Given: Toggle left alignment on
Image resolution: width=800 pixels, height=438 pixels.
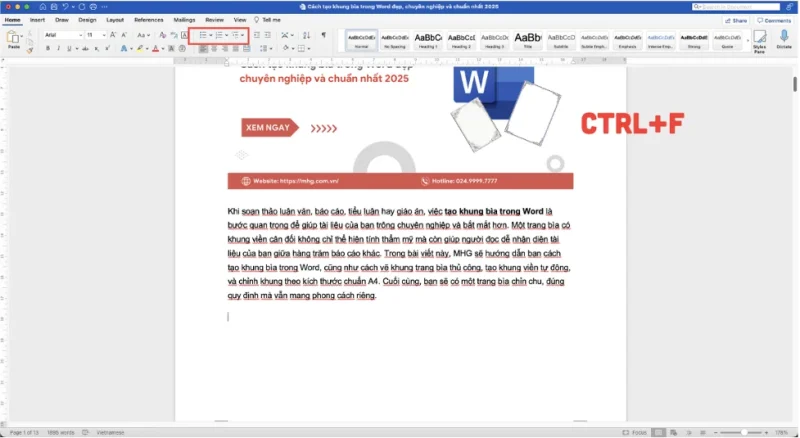Looking at the screenshot, I should 204,48.
